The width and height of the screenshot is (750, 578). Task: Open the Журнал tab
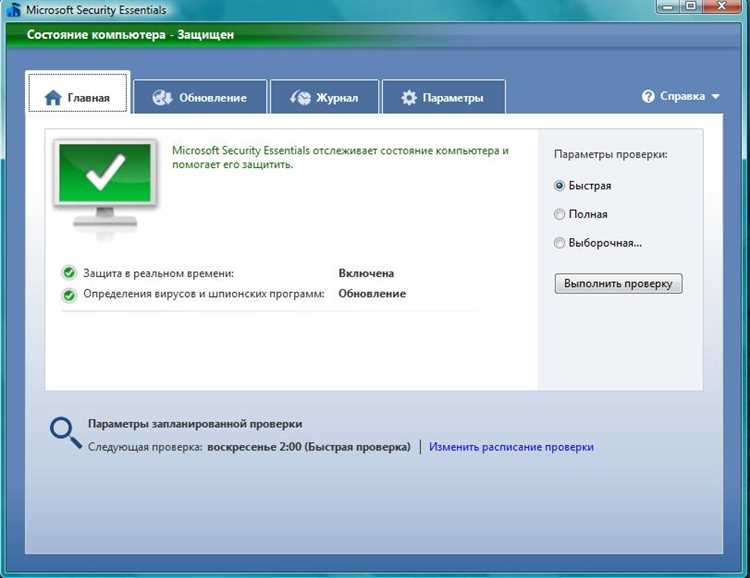[324, 97]
